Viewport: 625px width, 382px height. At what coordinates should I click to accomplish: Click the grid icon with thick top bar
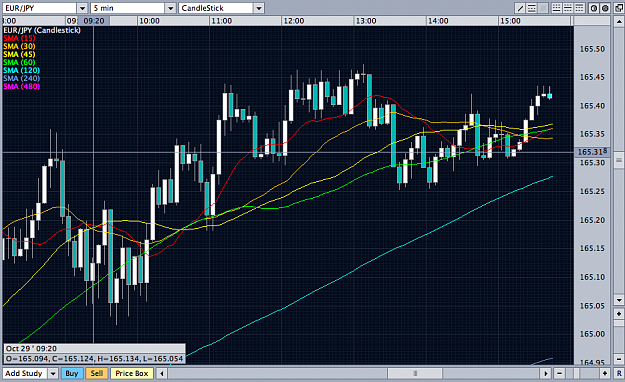tap(579, 8)
